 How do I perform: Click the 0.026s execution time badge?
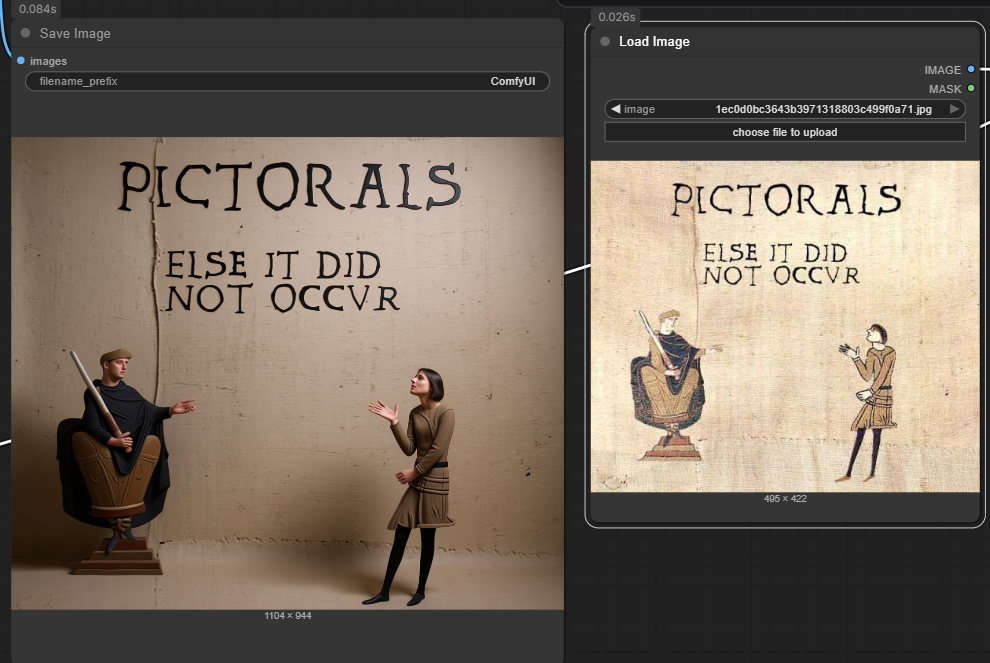pos(616,17)
